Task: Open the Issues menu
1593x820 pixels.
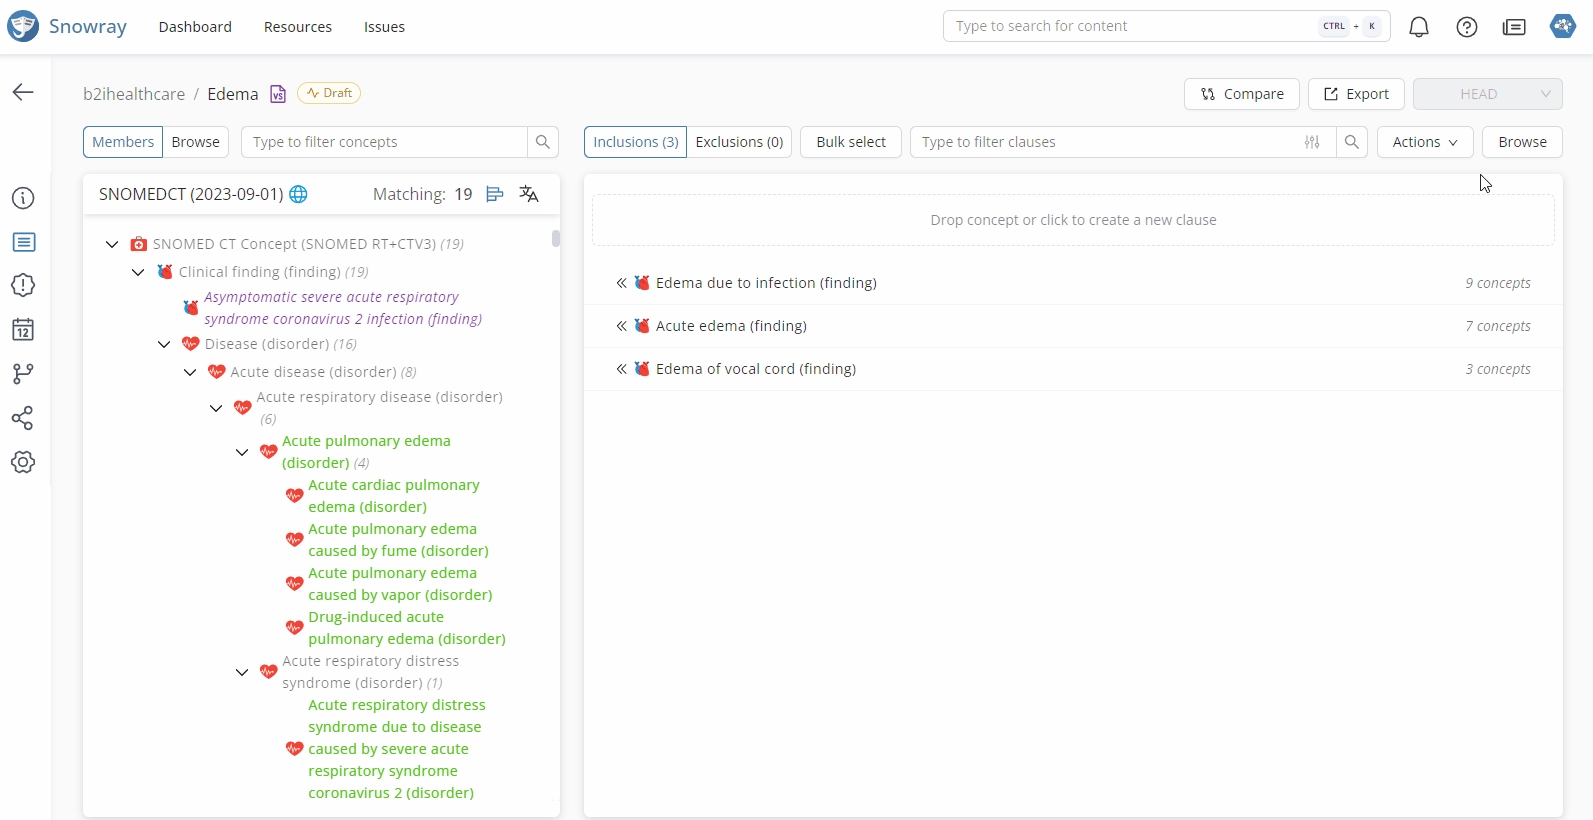Action: coord(384,27)
